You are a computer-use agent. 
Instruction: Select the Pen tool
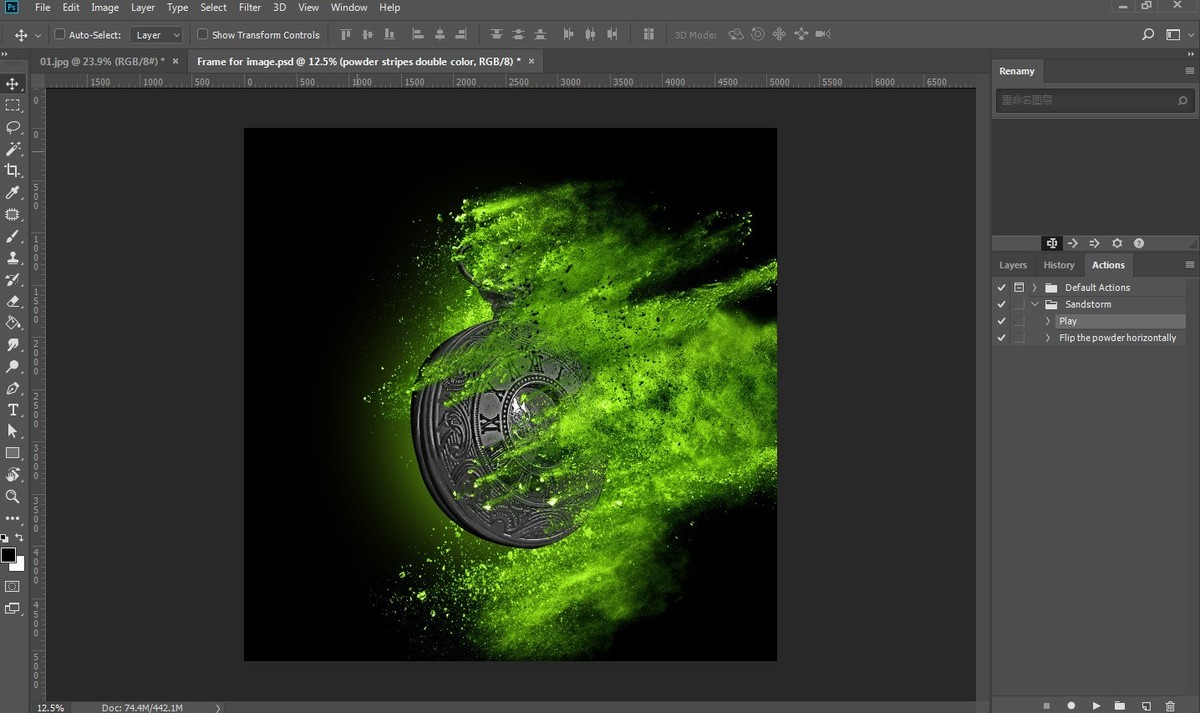(13, 388)
